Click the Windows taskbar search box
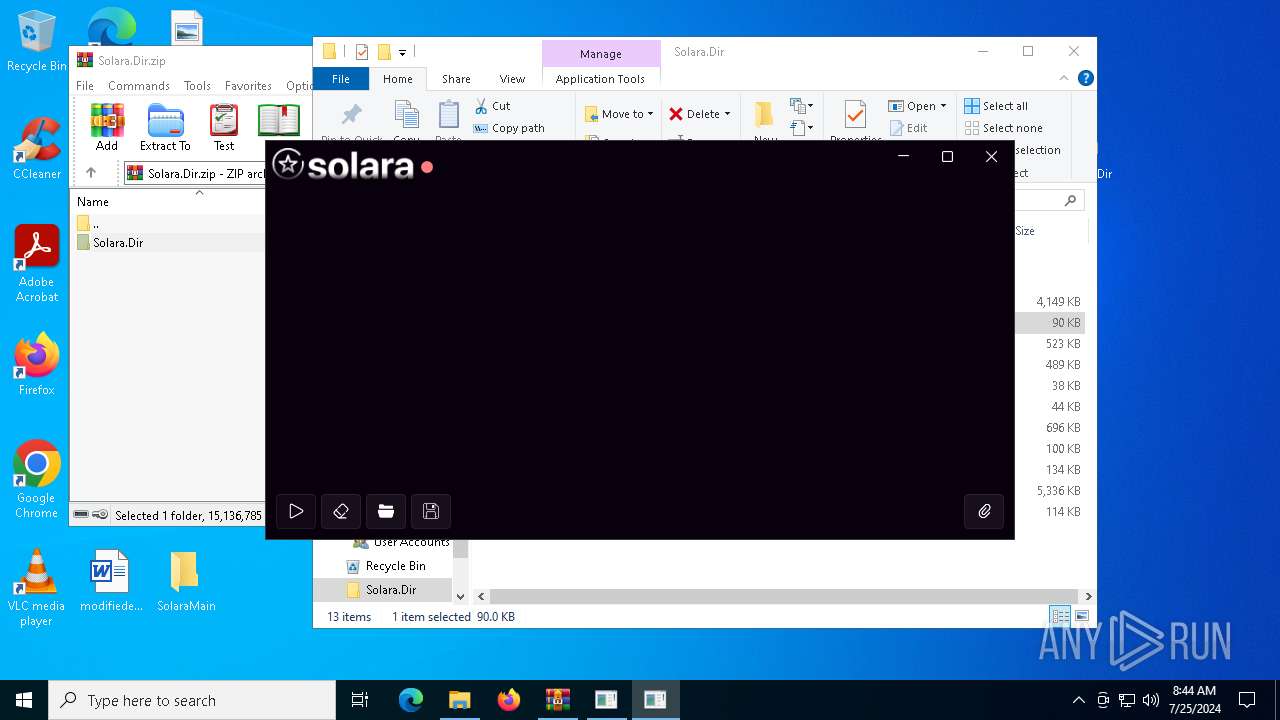Screen dimensions: 1280x720 (x=192, y=700)
